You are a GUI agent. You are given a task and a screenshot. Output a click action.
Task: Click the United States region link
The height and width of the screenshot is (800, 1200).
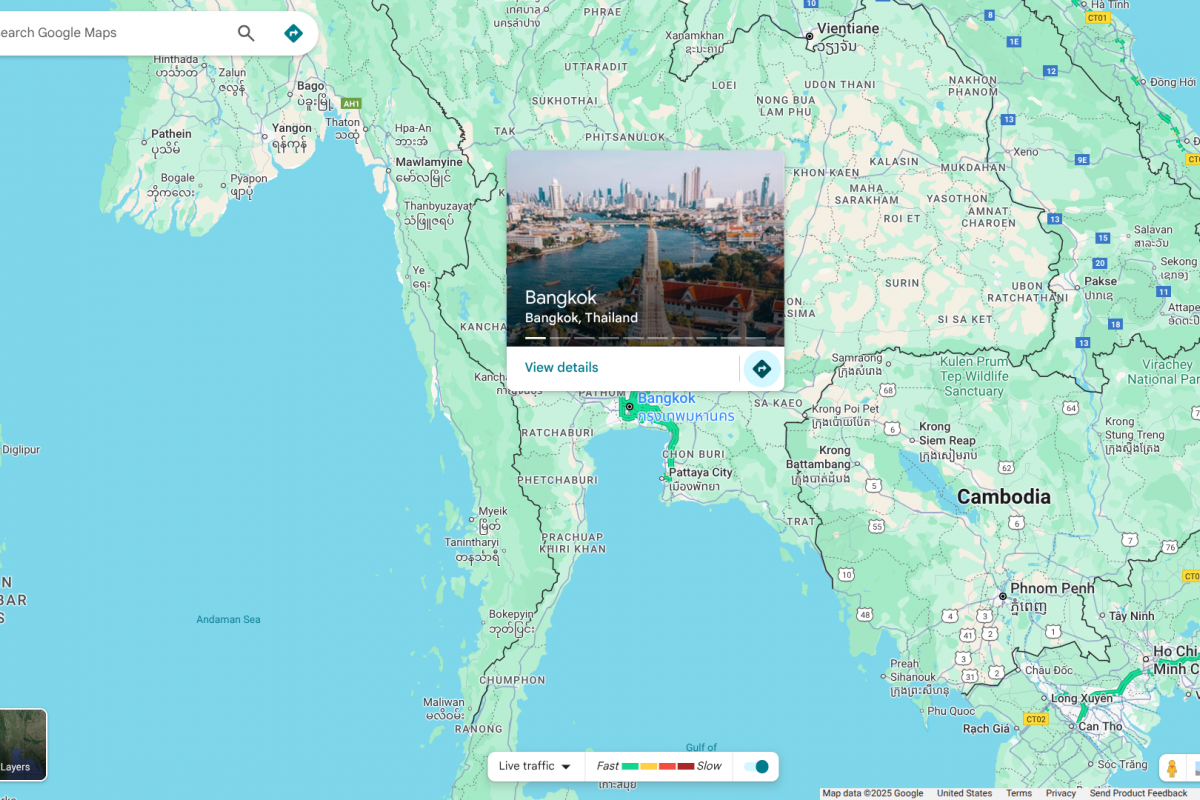(964, 793)
